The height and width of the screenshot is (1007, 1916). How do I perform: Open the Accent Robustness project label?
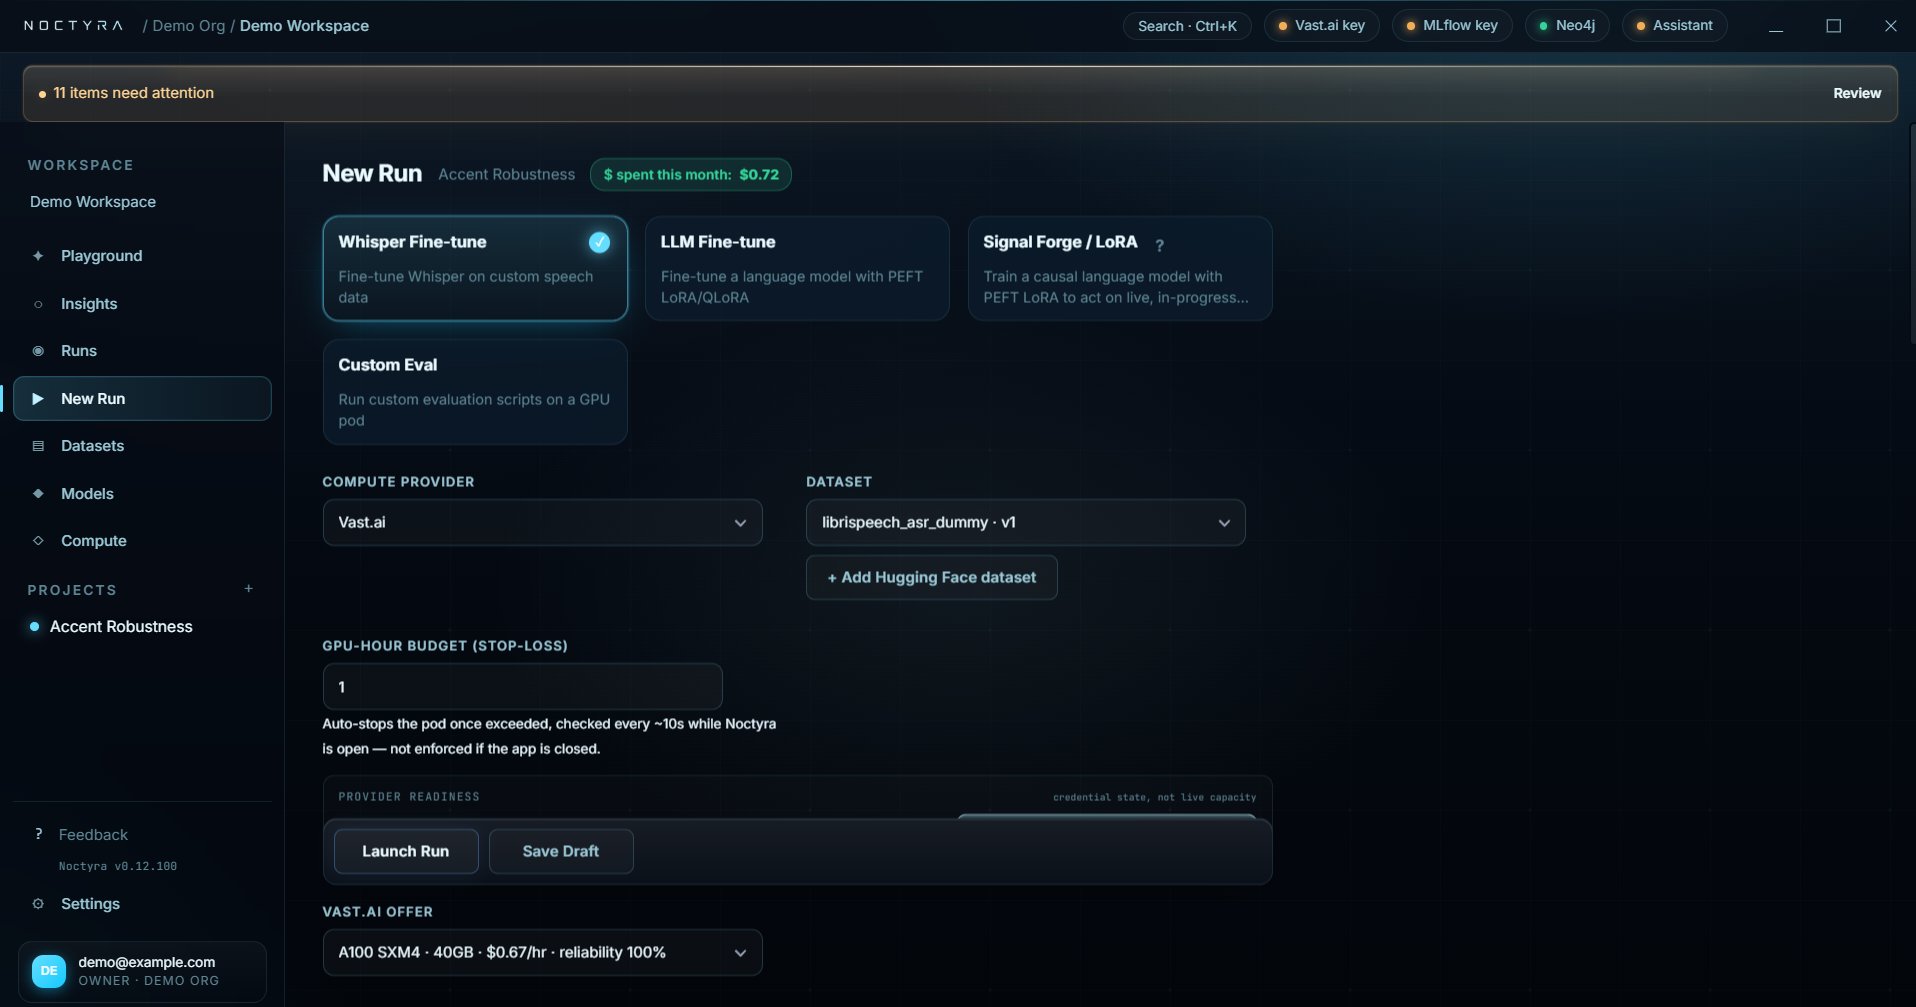pos(121,627)
